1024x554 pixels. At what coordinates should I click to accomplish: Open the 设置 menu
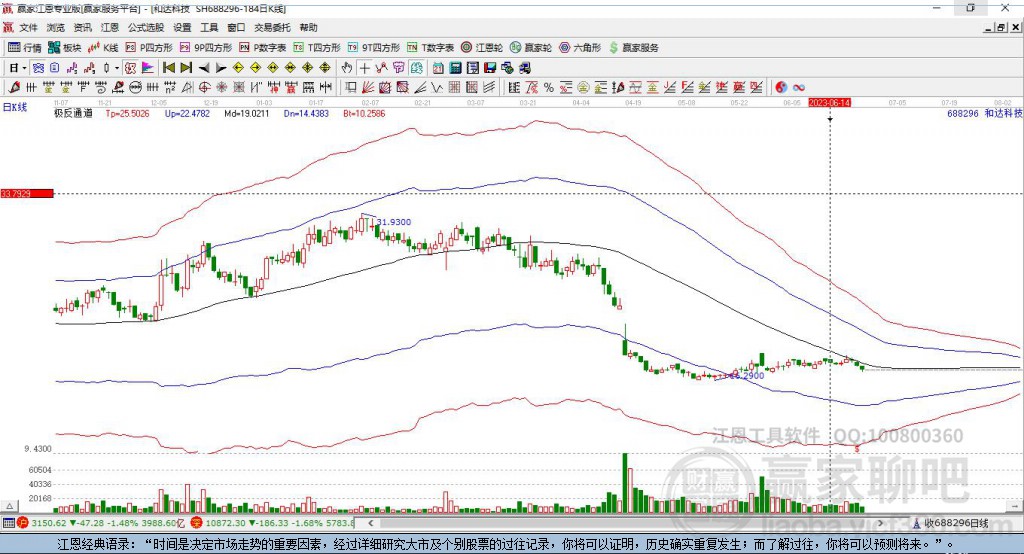pyautogui.click(x=182, y=27)
